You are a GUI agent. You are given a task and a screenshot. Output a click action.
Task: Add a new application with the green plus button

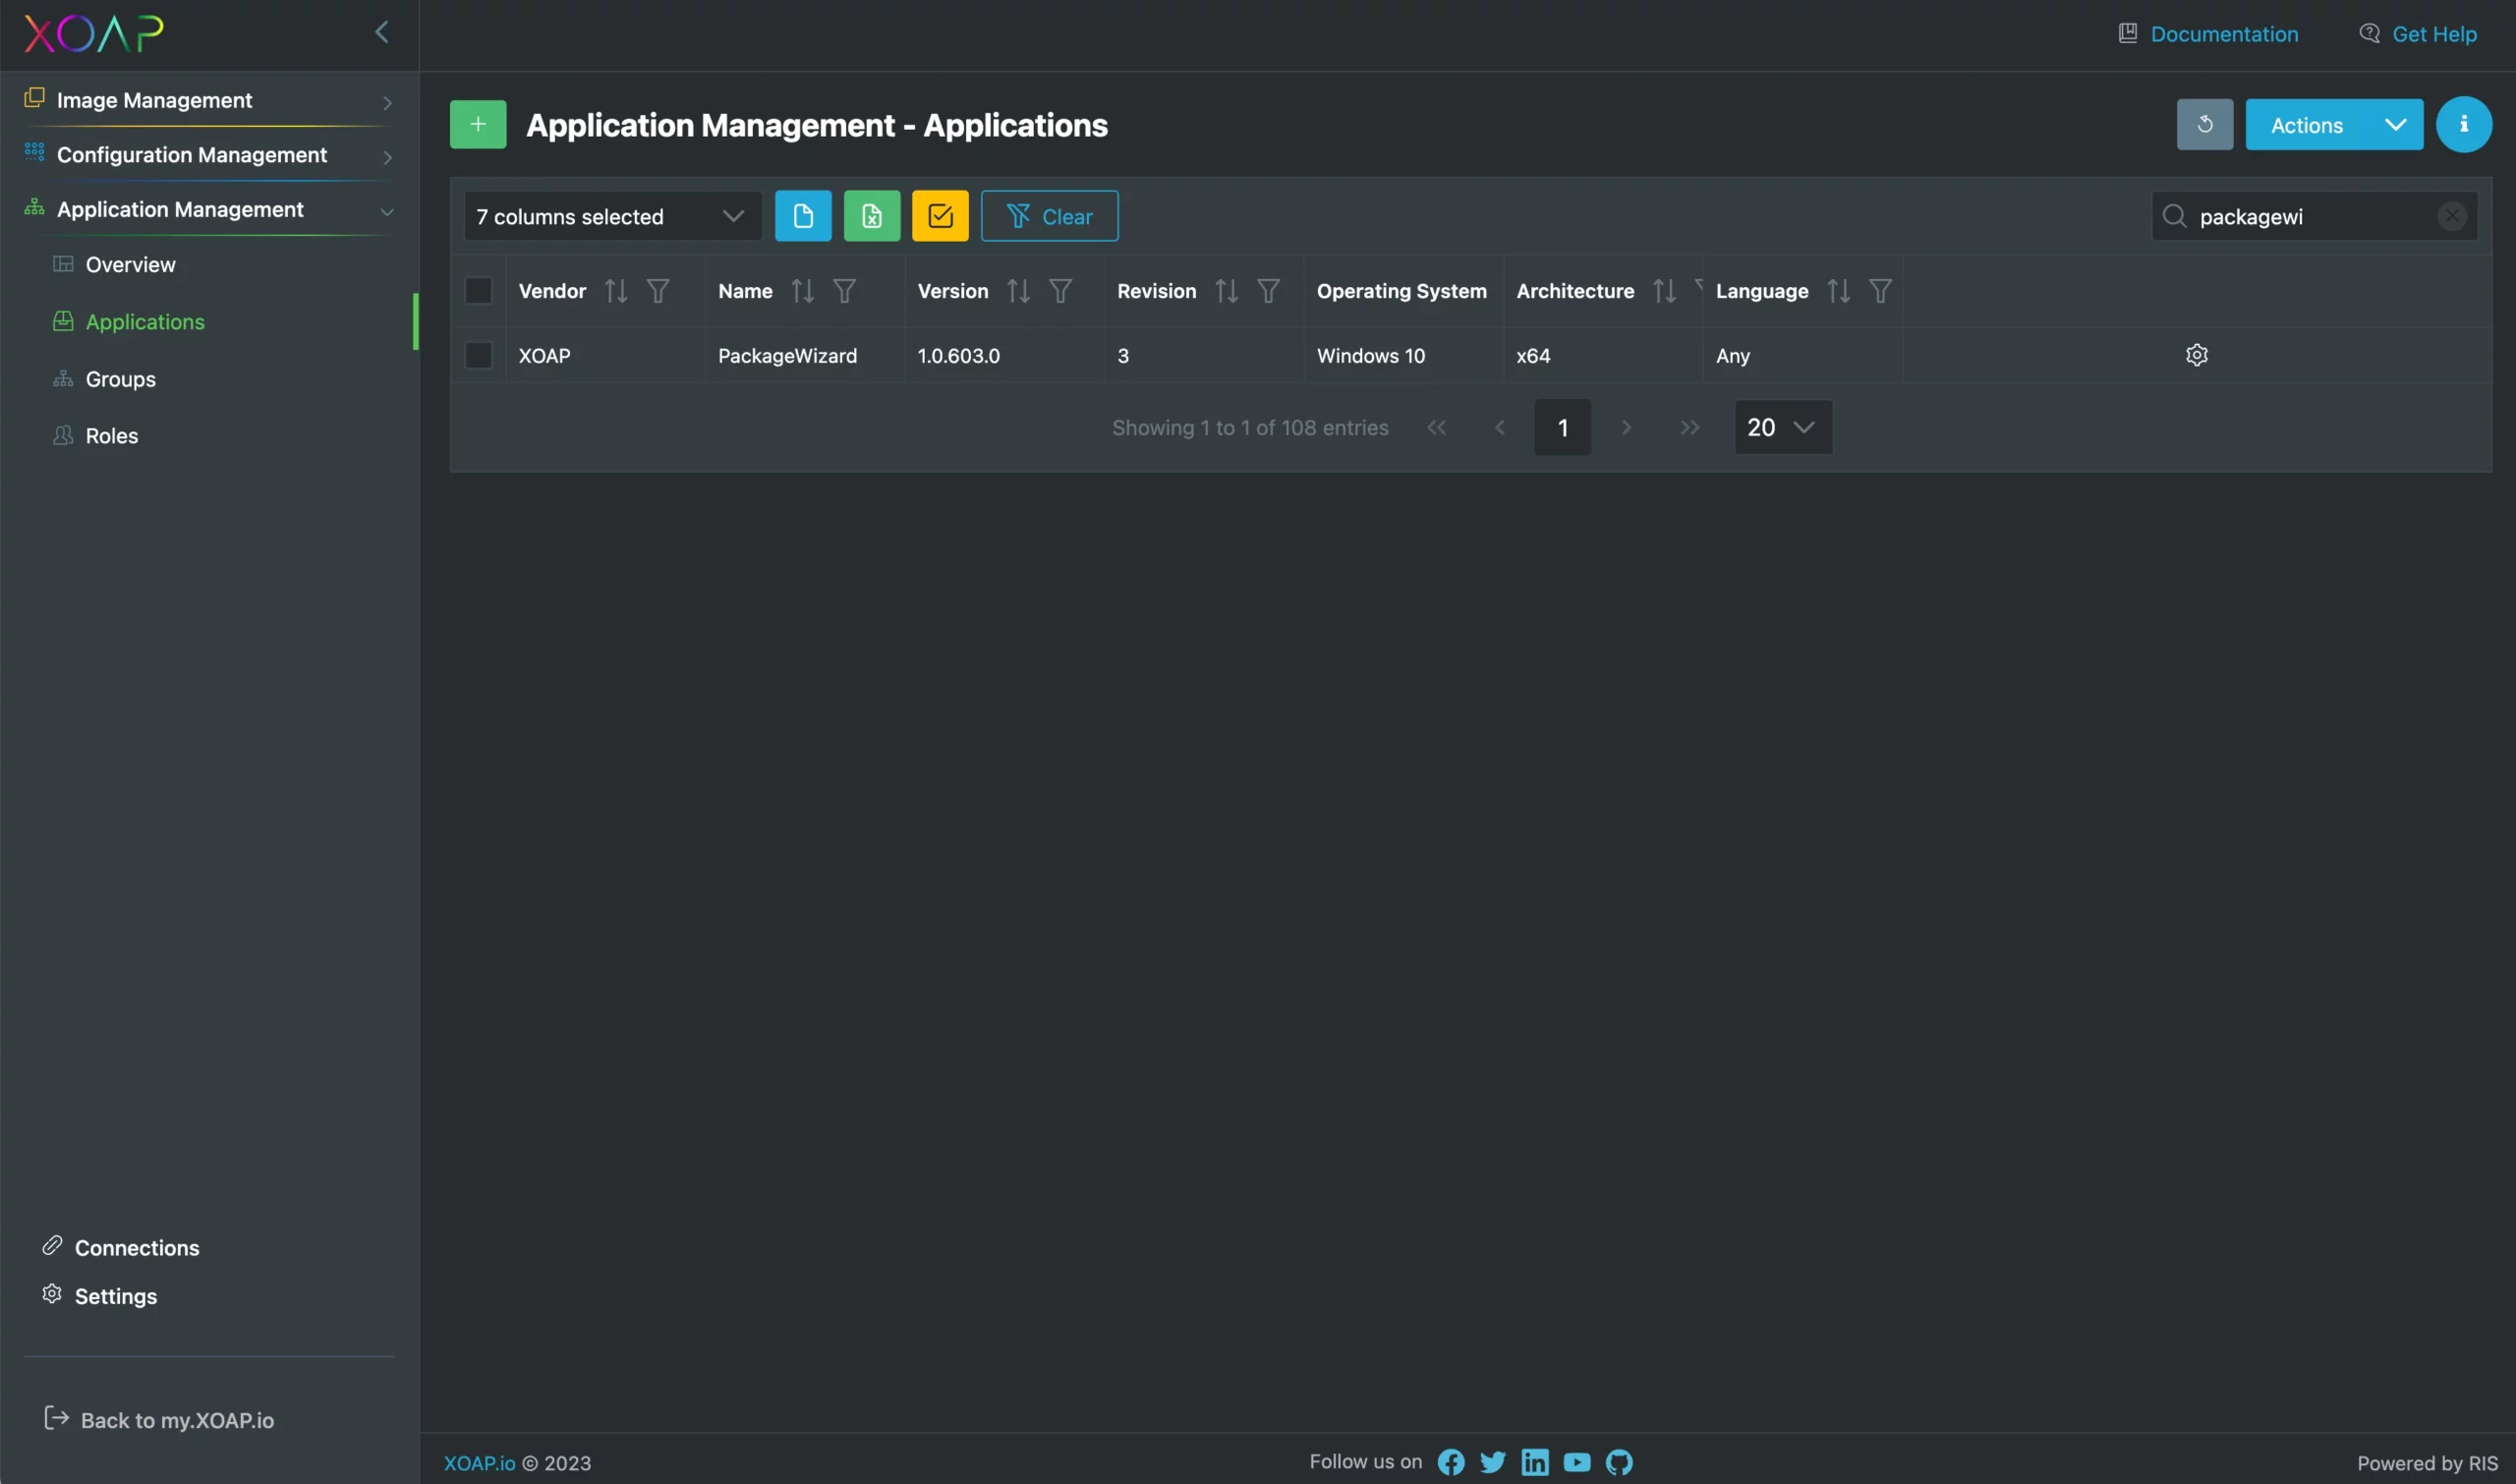click(478, 124)
